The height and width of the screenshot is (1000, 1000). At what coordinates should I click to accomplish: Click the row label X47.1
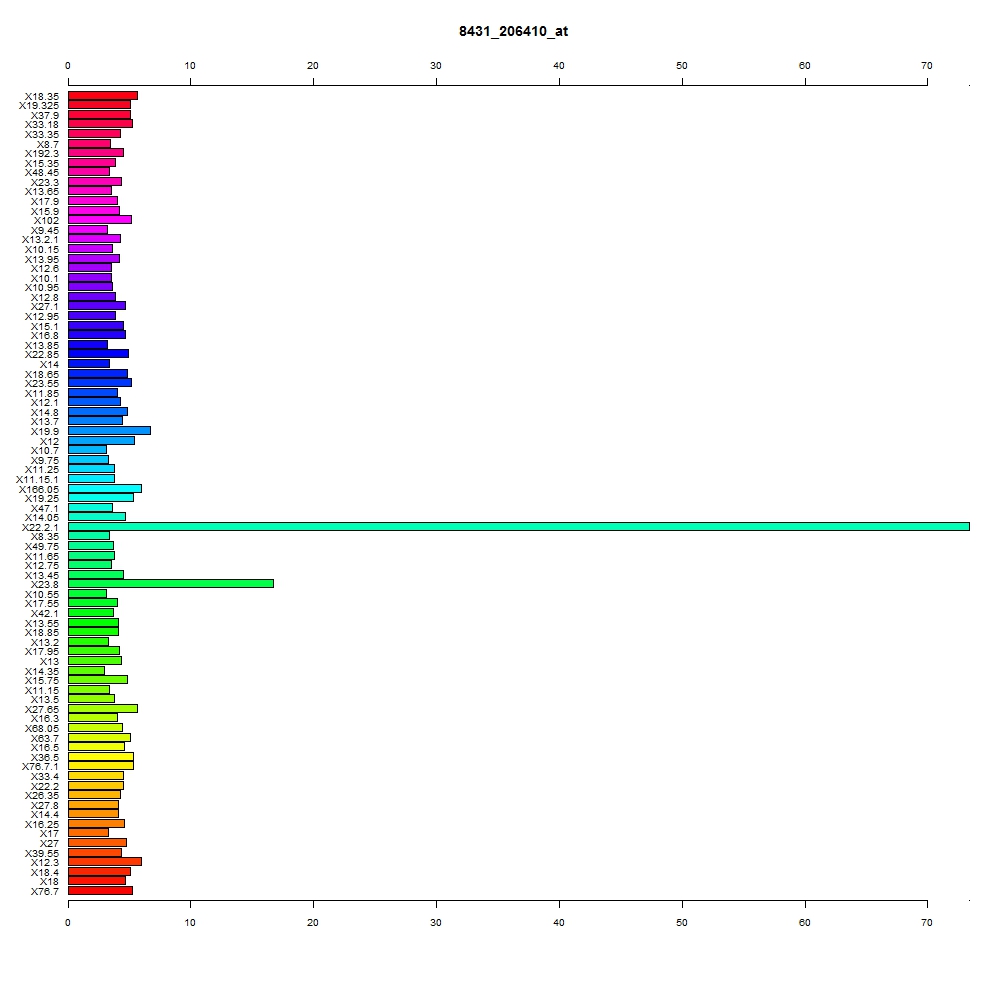45,508
